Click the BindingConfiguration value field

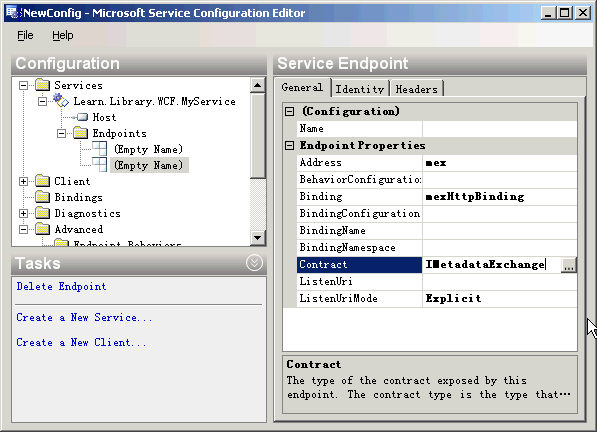[500, 214]
